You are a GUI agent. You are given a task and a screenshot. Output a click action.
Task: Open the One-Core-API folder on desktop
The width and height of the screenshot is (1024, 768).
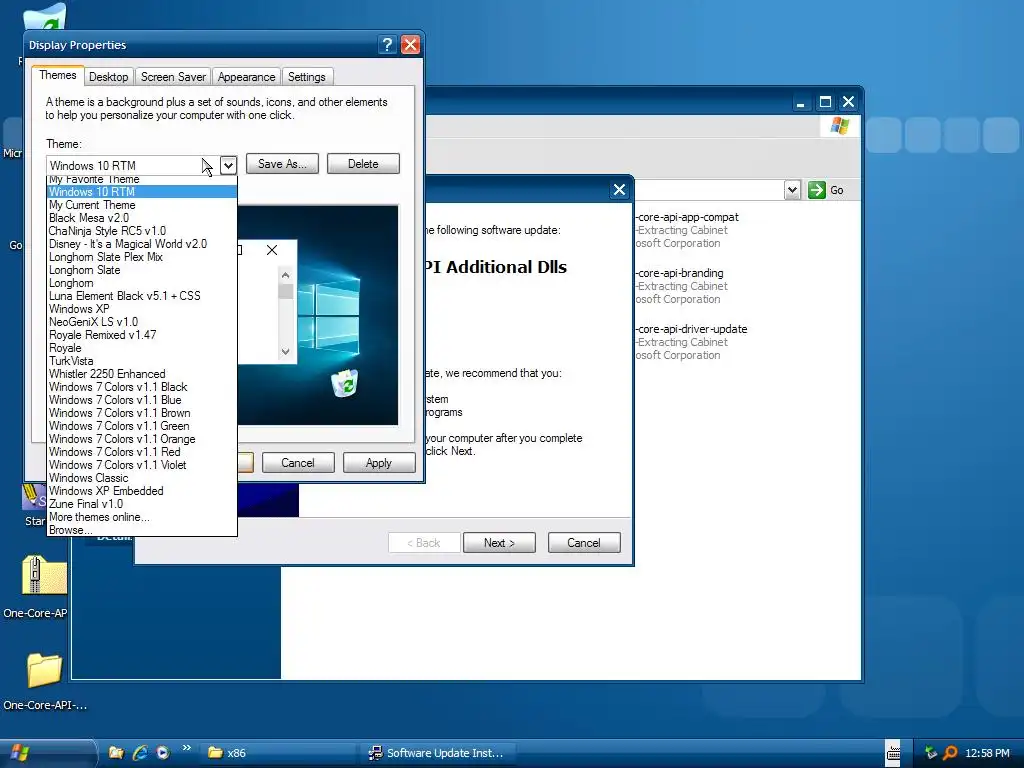point(44,671)
